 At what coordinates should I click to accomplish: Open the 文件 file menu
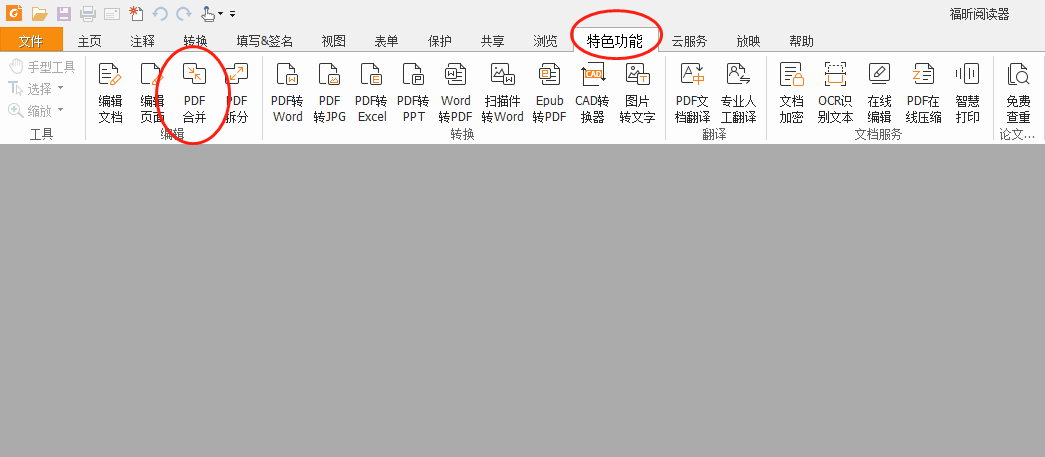click(x=31, y=41)
